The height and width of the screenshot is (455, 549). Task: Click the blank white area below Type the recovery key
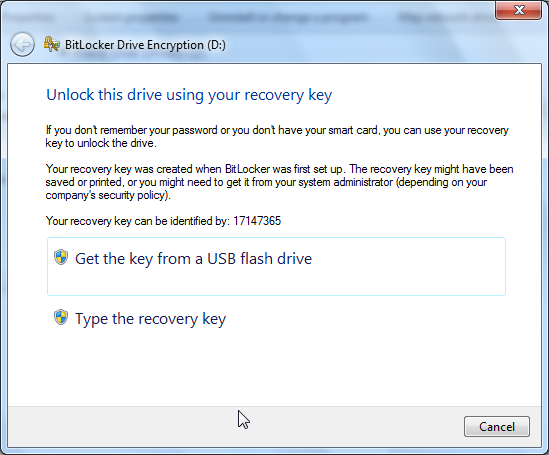(274, 368)
